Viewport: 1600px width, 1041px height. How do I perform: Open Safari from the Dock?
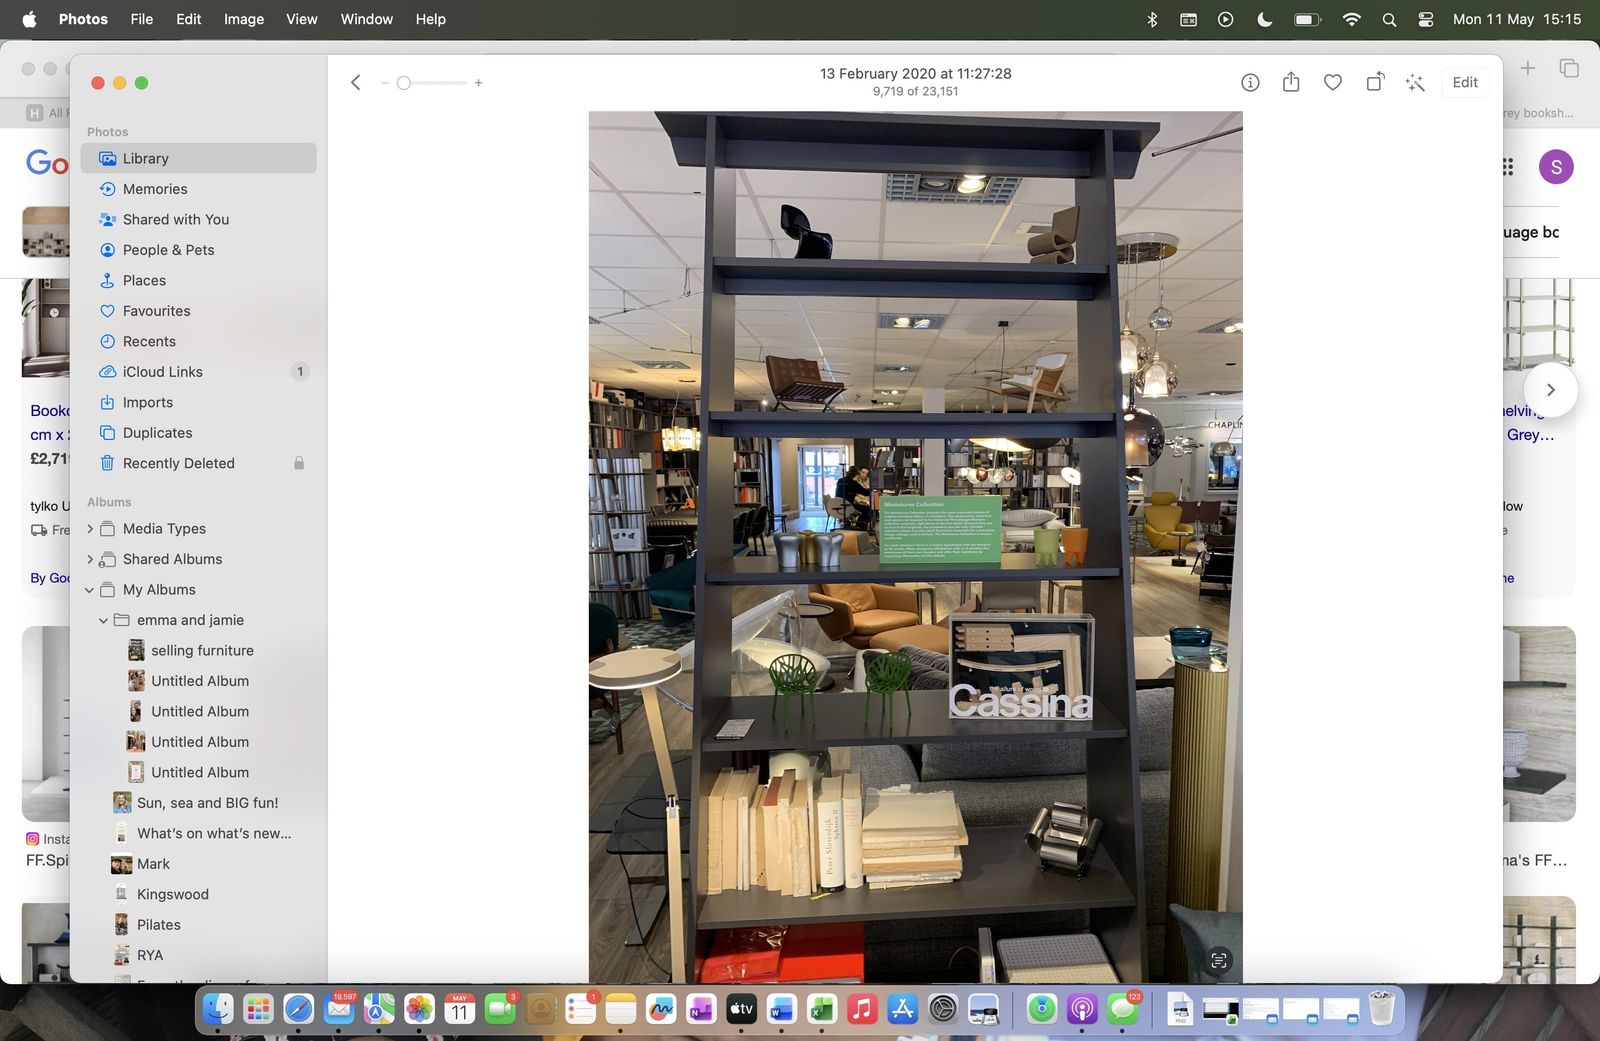pyautogui.click(x=298, y=1009)
